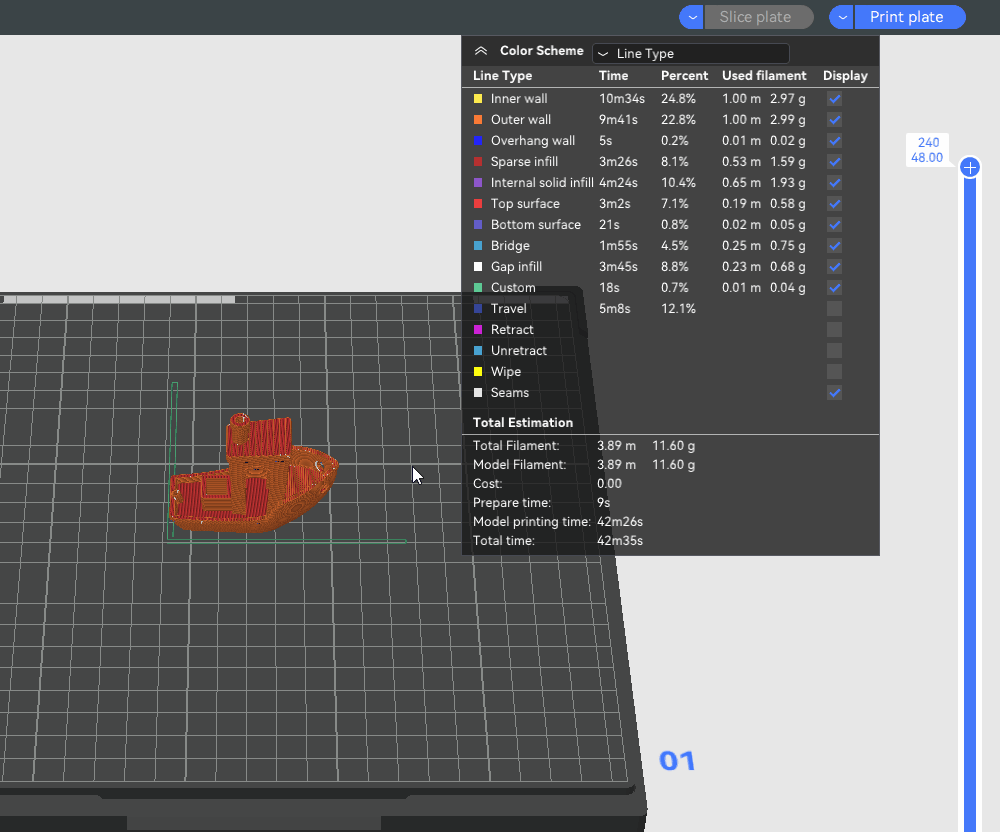Open dropdown arrow beside Slice plate
The height and width of the screenshot is (832, 1000).
pos(692,17)
